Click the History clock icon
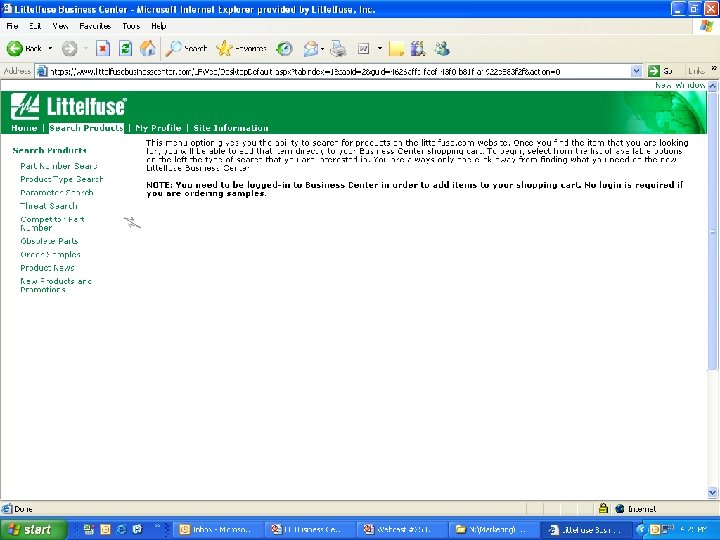This screenshot has width=720, height=540. click(x=284, y=48)
